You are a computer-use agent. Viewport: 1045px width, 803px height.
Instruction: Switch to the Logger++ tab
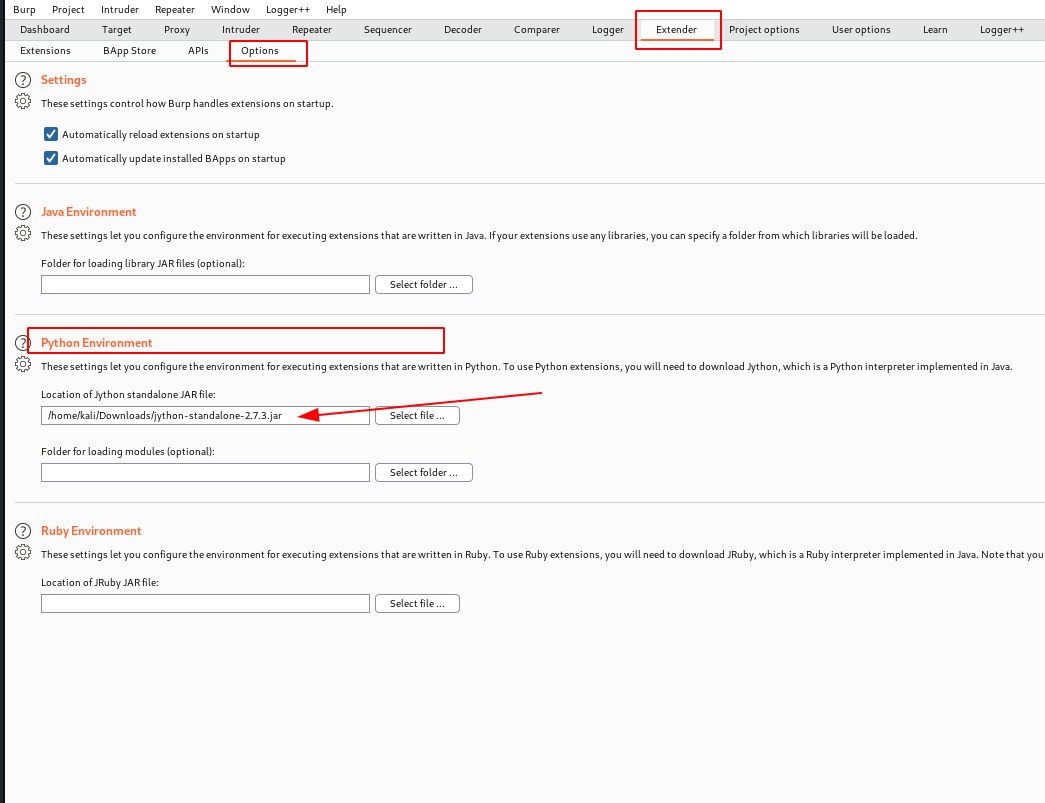coord(1002,29)
